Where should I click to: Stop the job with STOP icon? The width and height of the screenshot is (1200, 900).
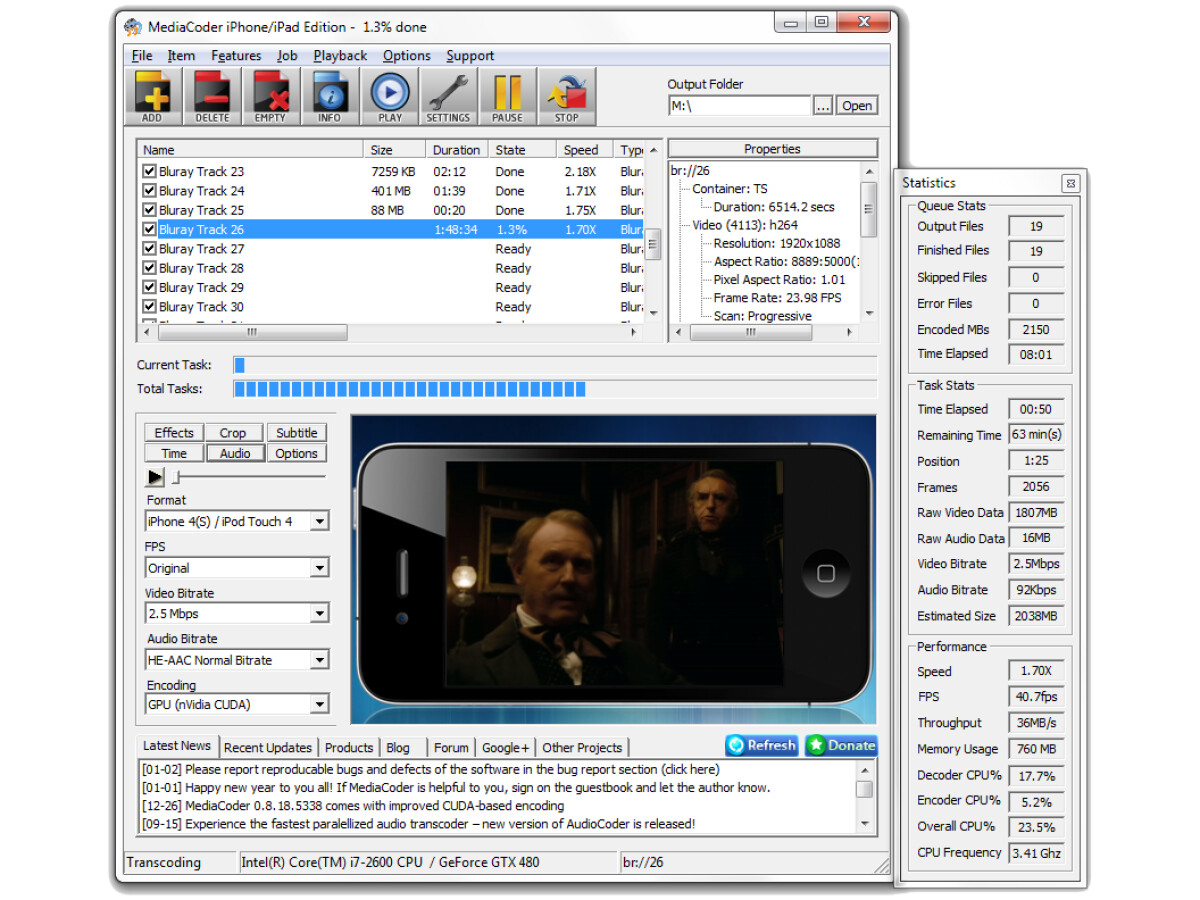(567, 96)
